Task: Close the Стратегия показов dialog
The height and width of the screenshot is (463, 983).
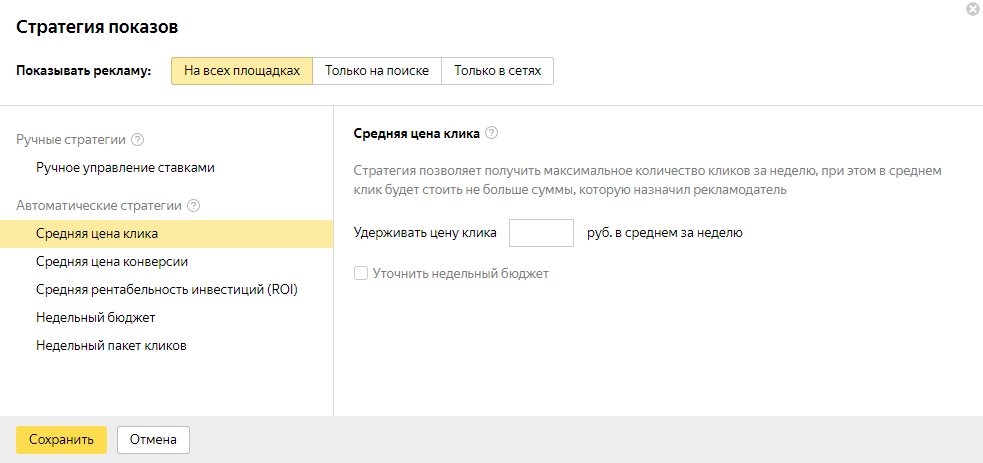Action: click(x=972, y=9)
